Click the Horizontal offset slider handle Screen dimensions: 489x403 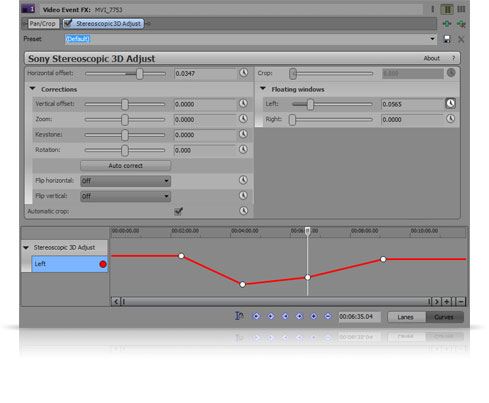coord(140,74)
